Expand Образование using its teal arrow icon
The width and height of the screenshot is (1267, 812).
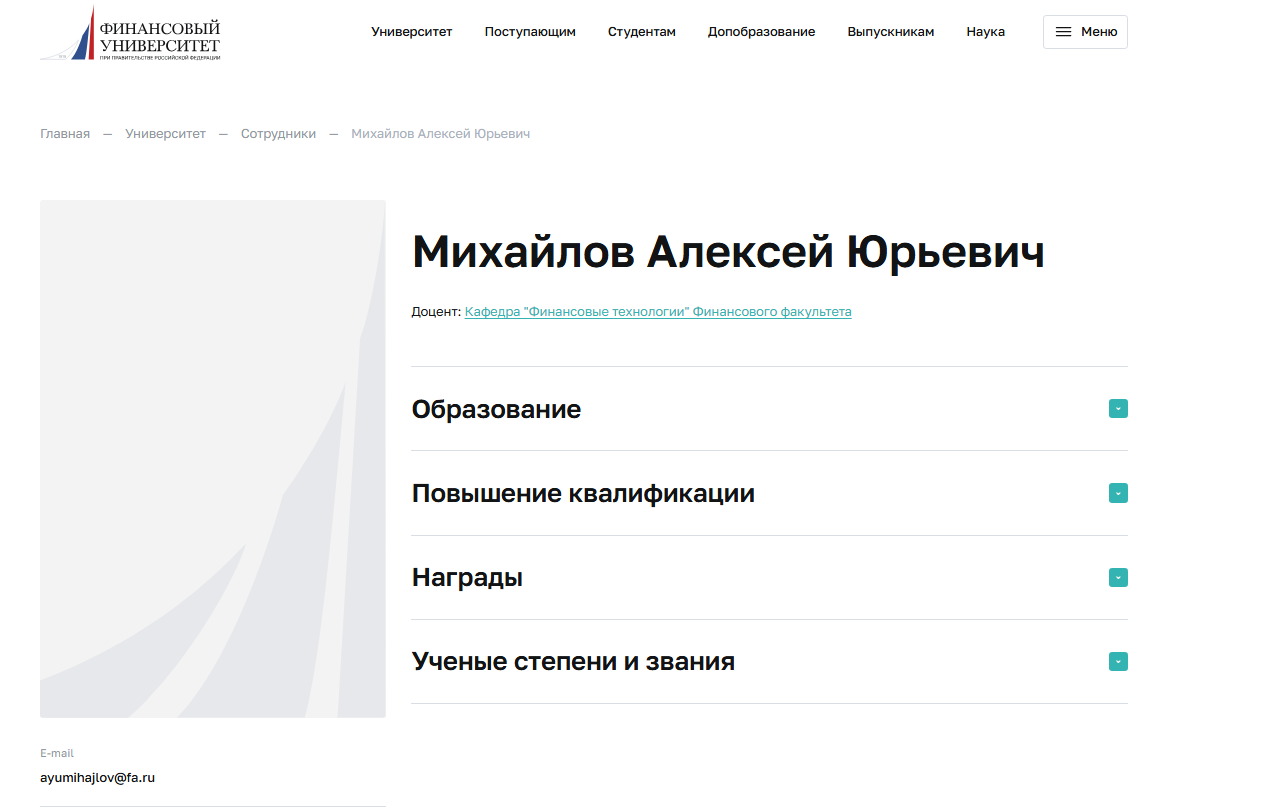point(1118,409)
